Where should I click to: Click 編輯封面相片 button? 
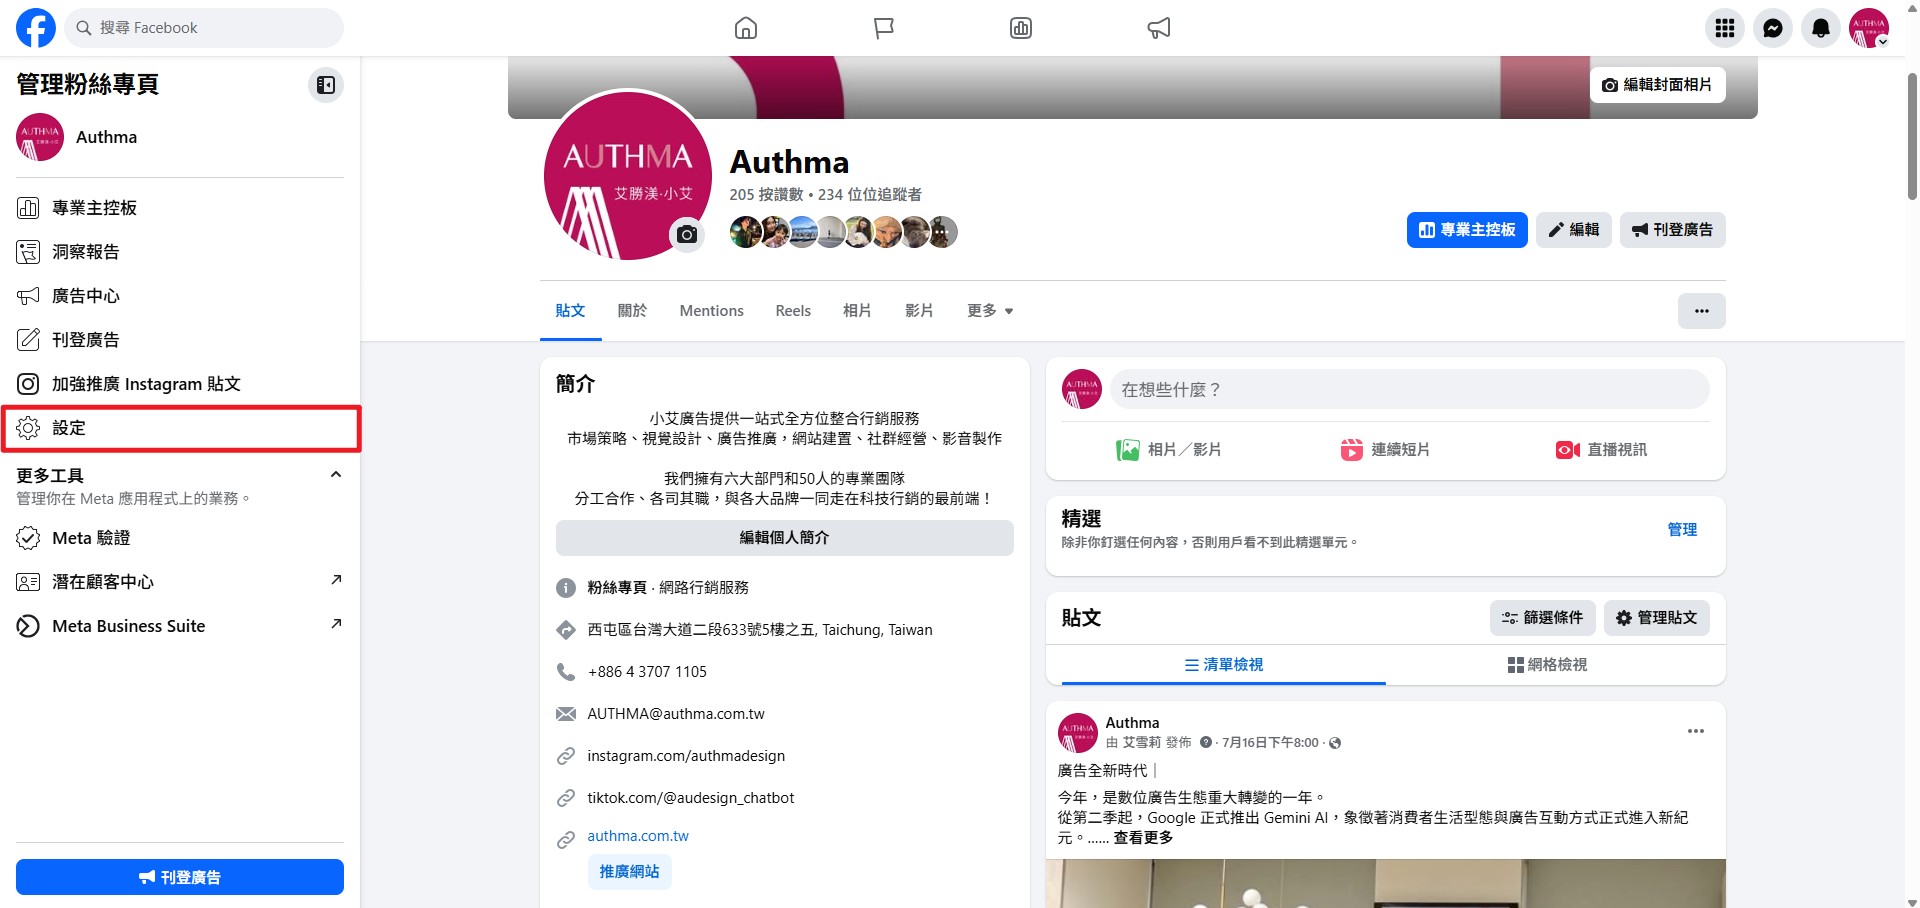(x=1657, y=85)
